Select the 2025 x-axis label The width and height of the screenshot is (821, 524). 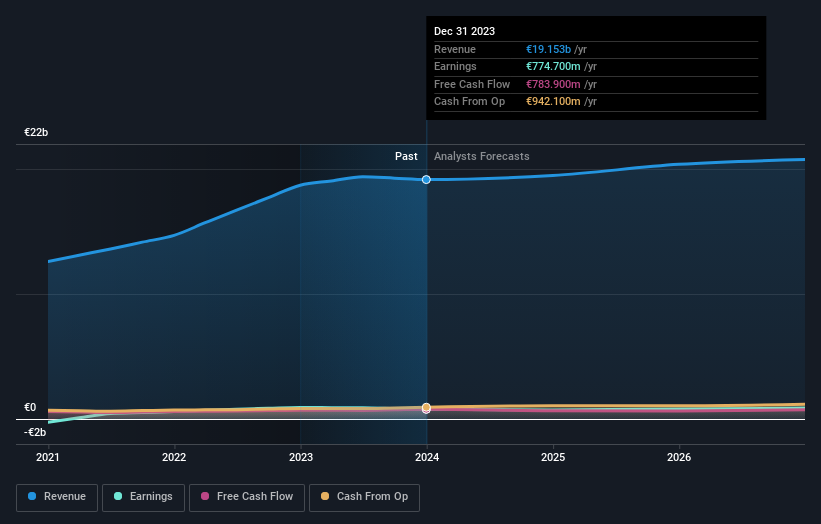point(553,457)
